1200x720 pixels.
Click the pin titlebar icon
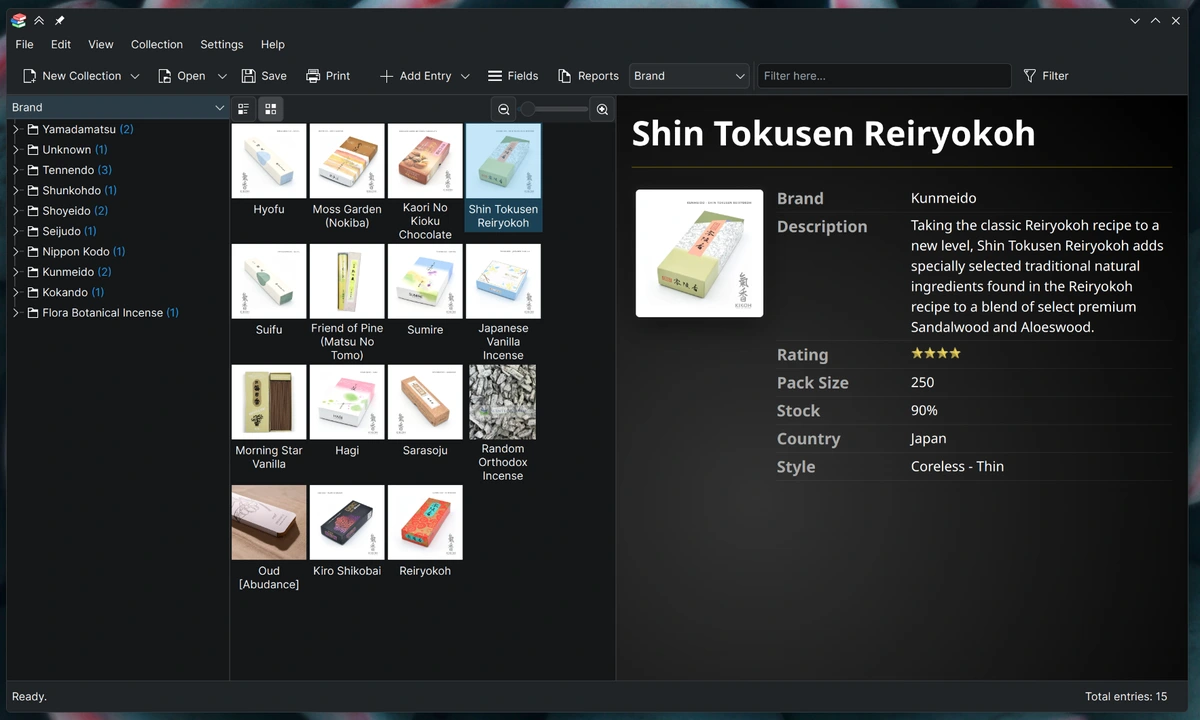click(x=59, y=20)
